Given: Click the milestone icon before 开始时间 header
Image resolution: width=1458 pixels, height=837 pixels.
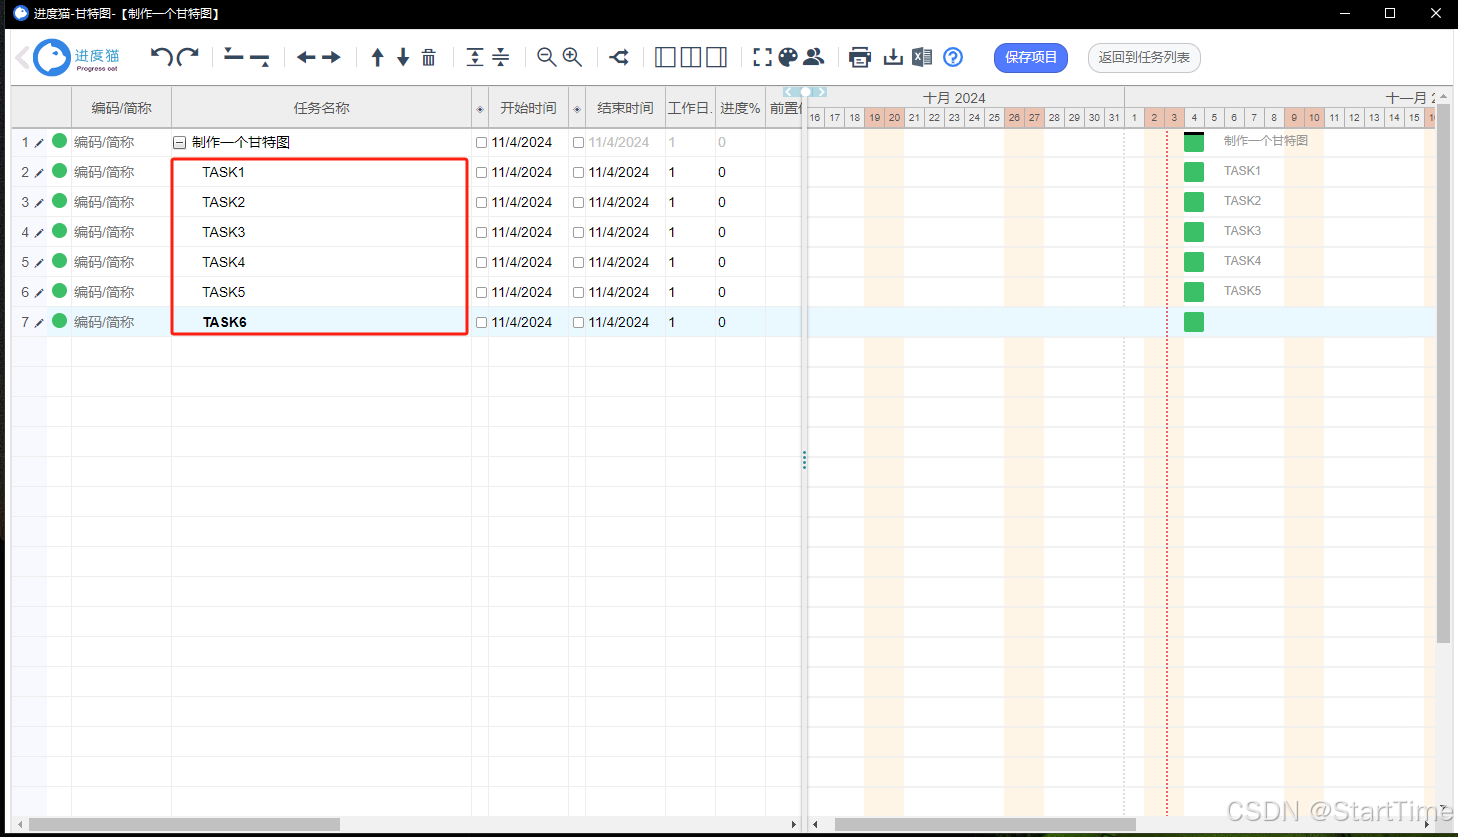Looking at the screenshot, I should click(x=480, y=109).
